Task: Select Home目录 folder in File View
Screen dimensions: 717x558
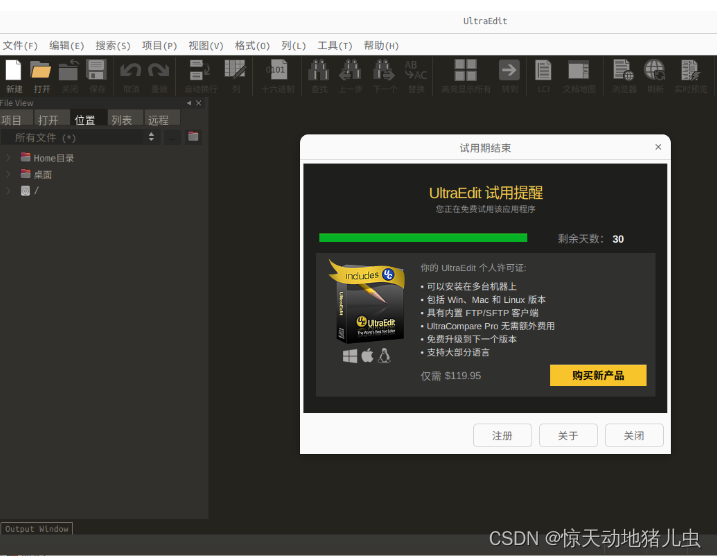Action: coord(47,158)
